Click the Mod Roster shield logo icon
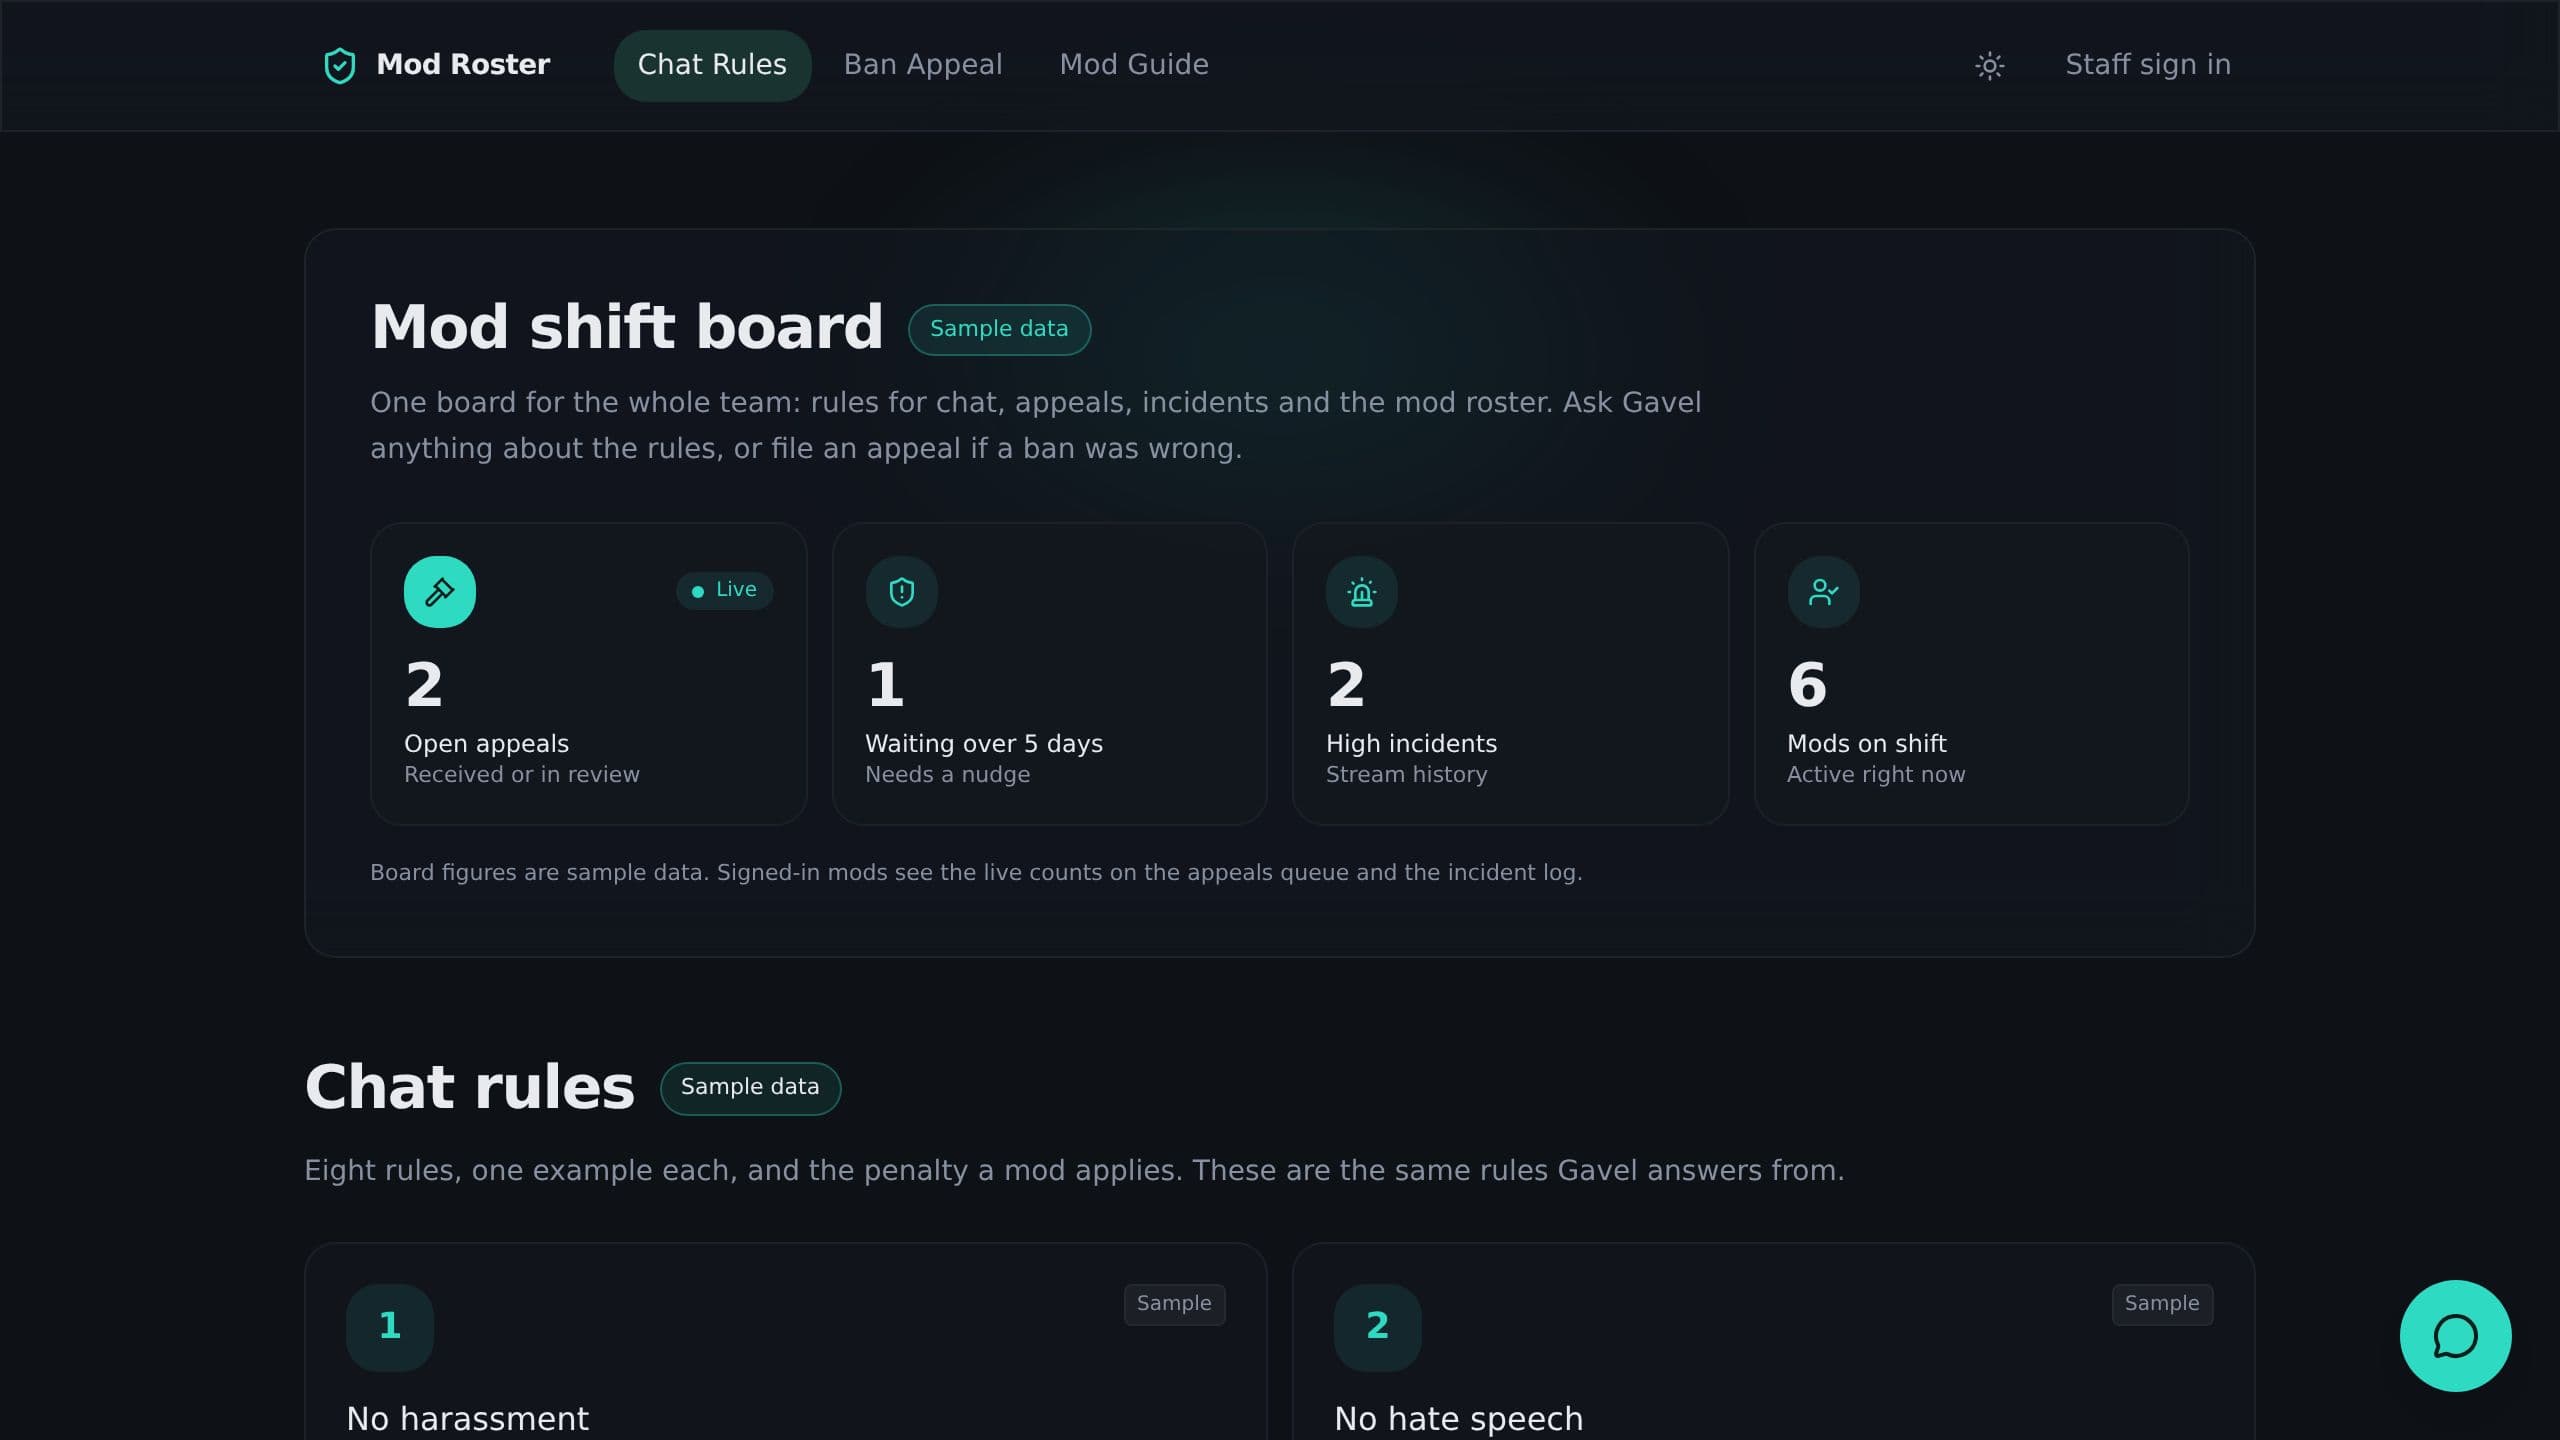Viewport: 2560px width, 1440px height. 340,66
